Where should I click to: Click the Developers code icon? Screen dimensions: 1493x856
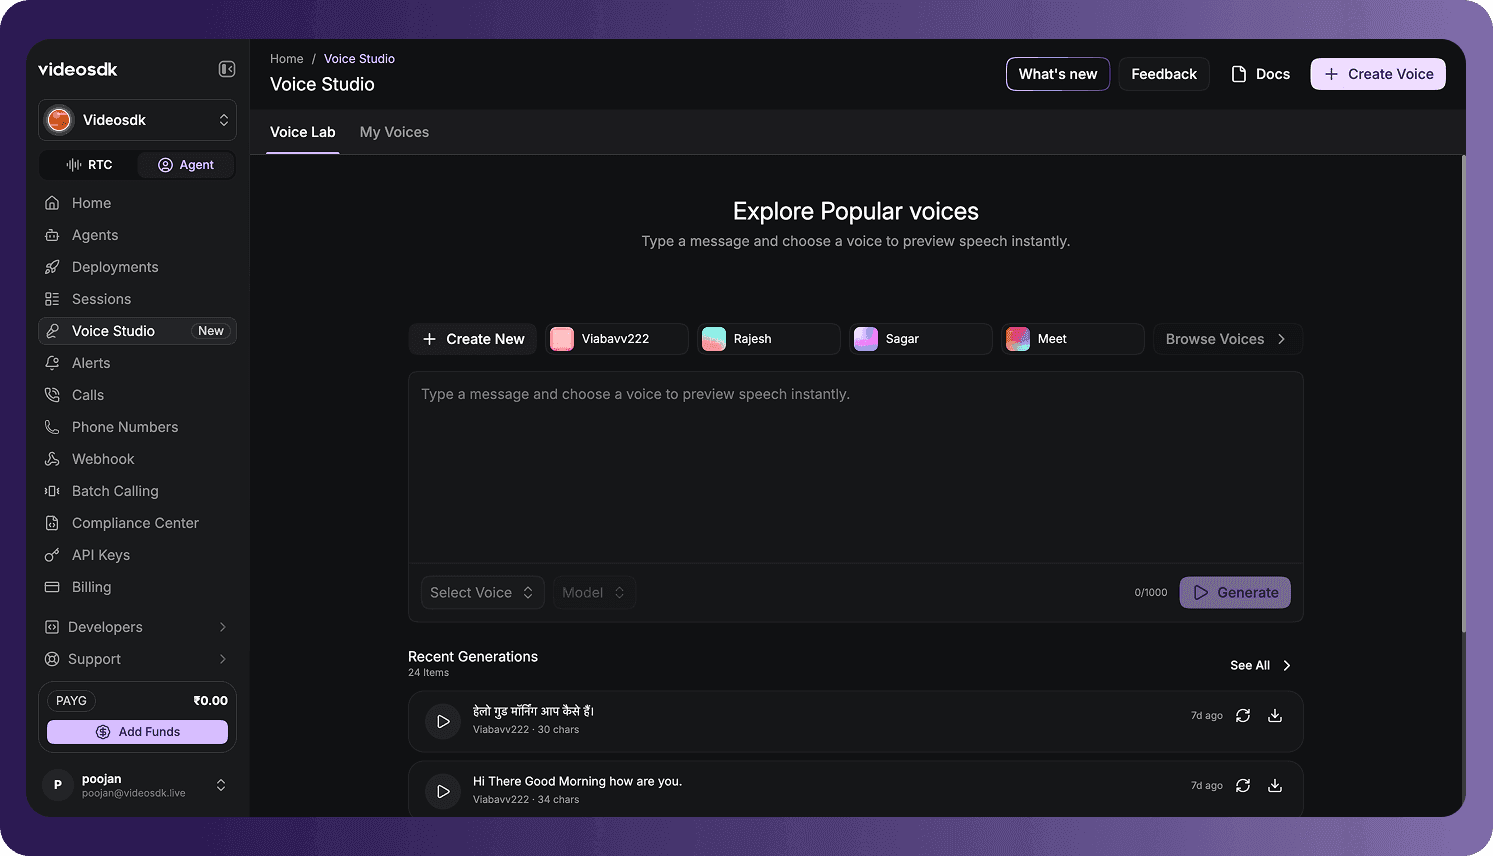52,627
